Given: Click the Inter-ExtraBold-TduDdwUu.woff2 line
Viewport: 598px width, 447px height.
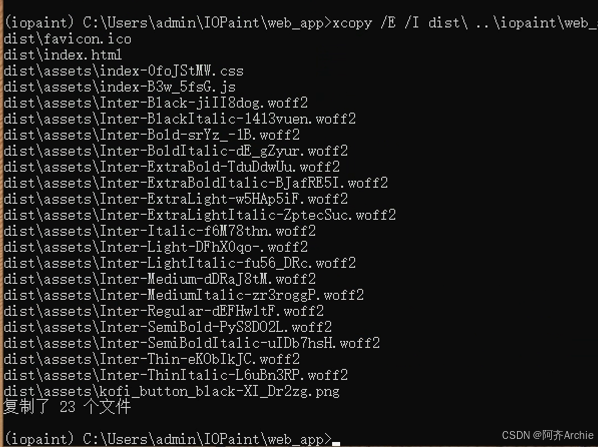Looking at the screenshot, I should pyautogui.click(x=172, y=167).
